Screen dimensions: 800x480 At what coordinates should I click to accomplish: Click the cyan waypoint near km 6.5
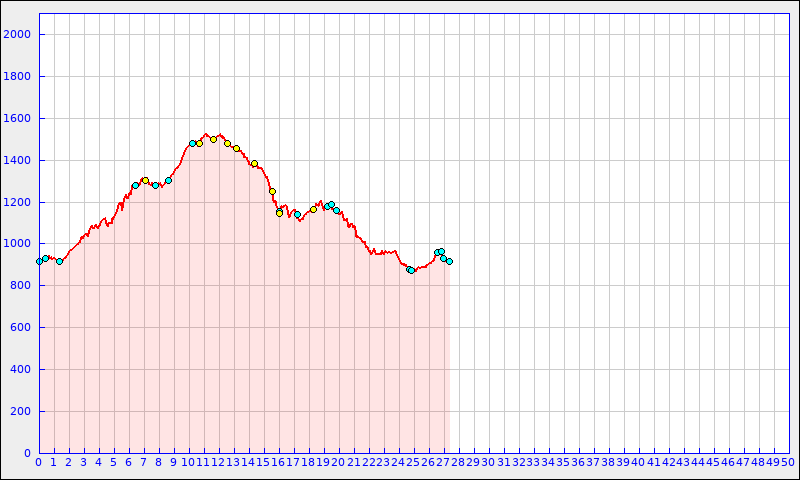[x=135, y=185]
